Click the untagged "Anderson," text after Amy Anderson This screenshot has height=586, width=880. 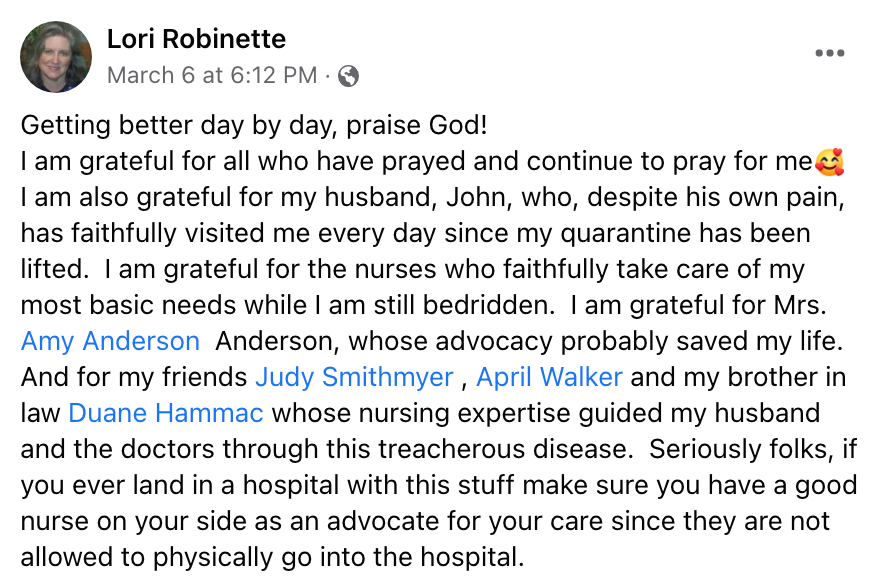[x=277, y=341]
